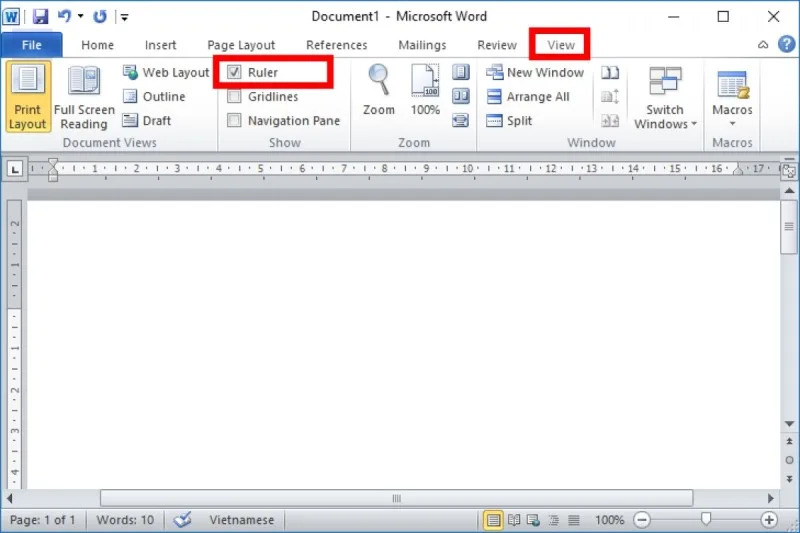Click the Save icon in Quick Access Toolbar
This screenshot has height=533, width=800.
point(40,16)
